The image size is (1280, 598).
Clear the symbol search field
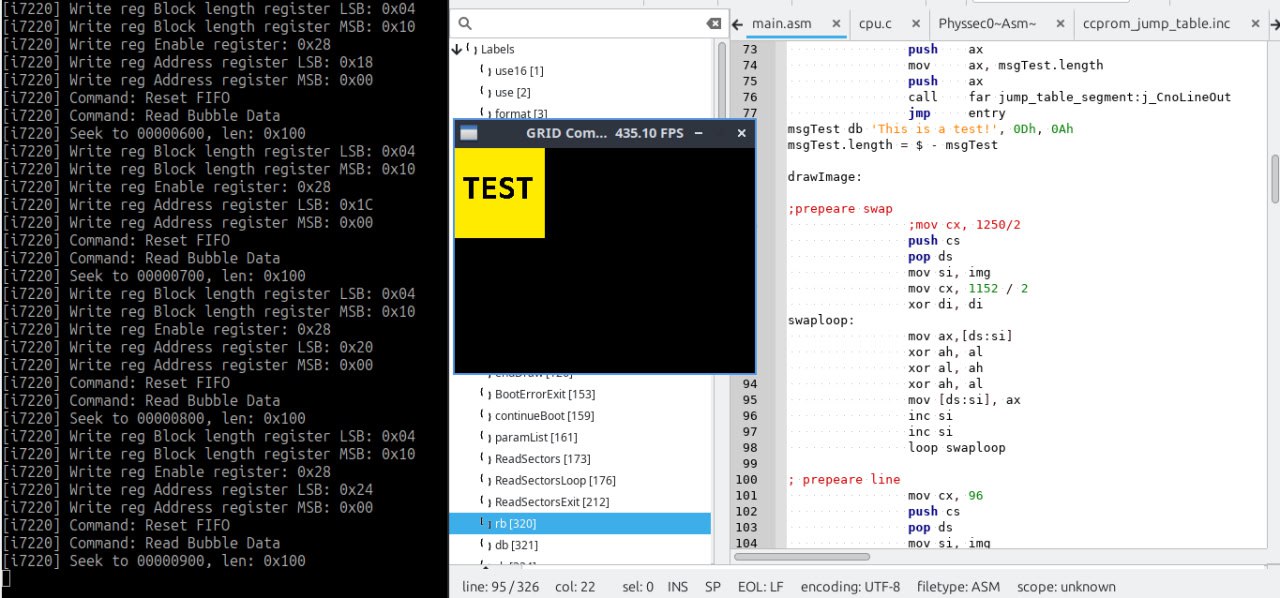tap(712, 23)
